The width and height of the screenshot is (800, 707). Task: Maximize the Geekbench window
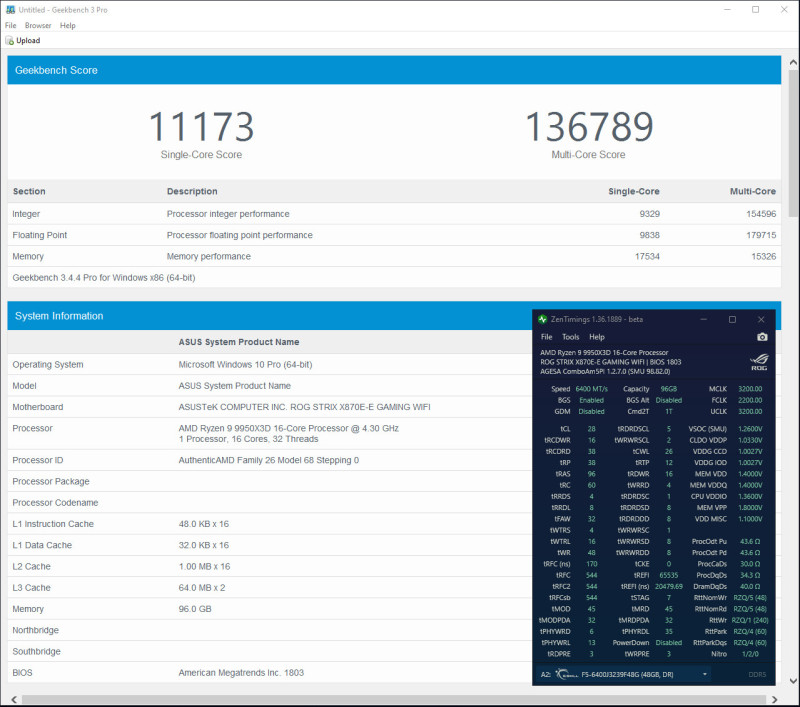coord(756,9)
